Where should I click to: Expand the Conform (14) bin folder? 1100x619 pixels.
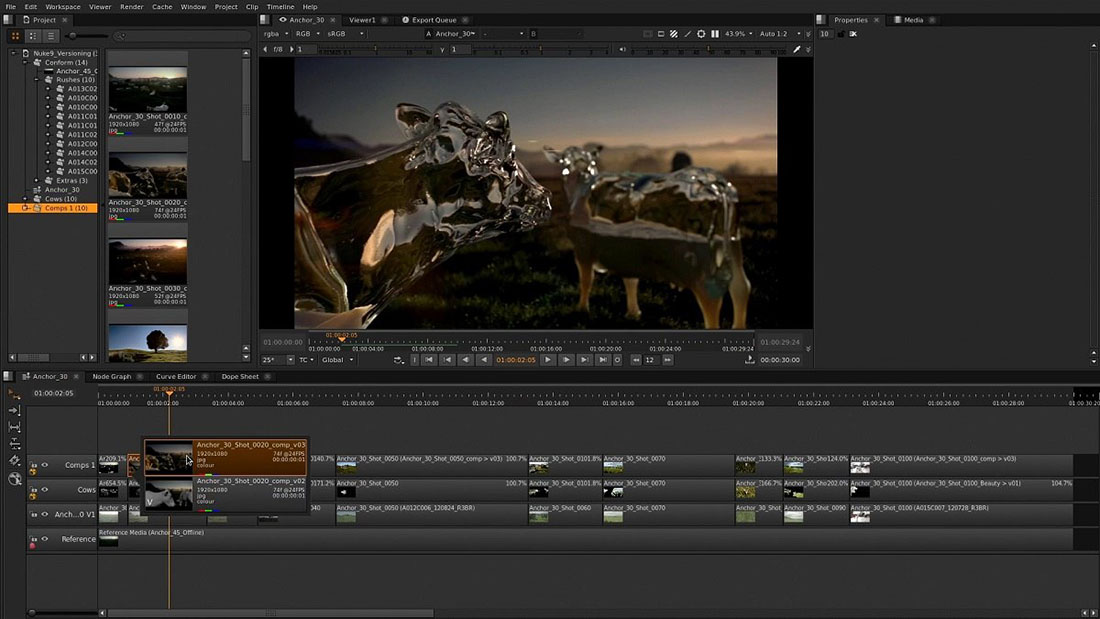pos(24,62)
